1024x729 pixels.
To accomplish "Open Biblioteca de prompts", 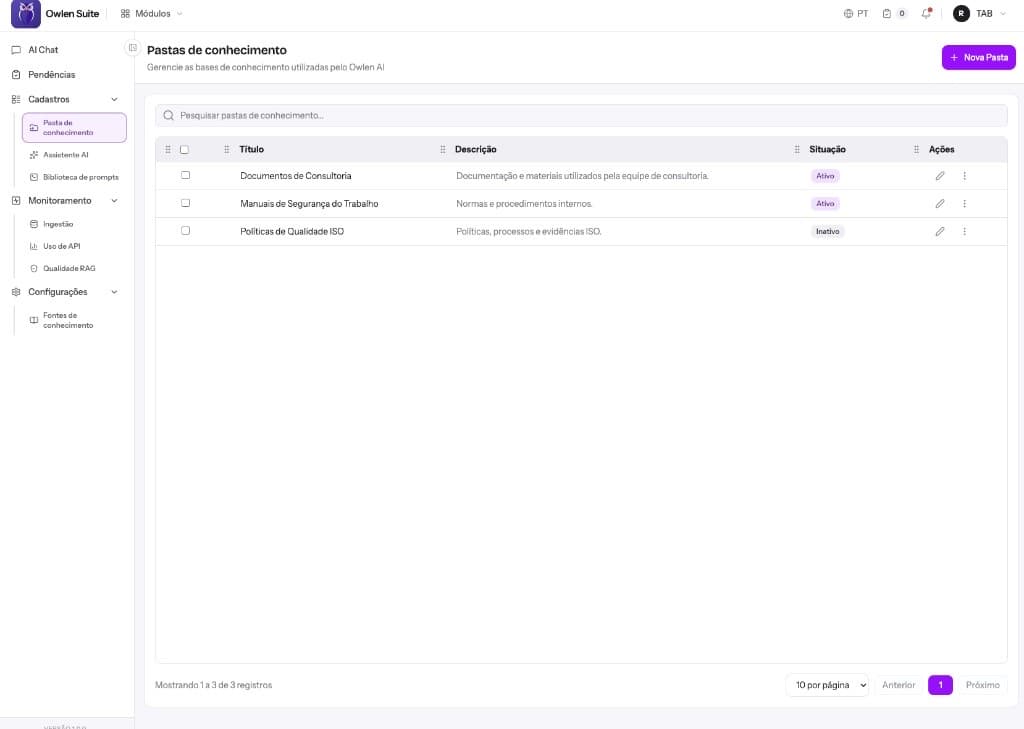I will pos(81,177).
